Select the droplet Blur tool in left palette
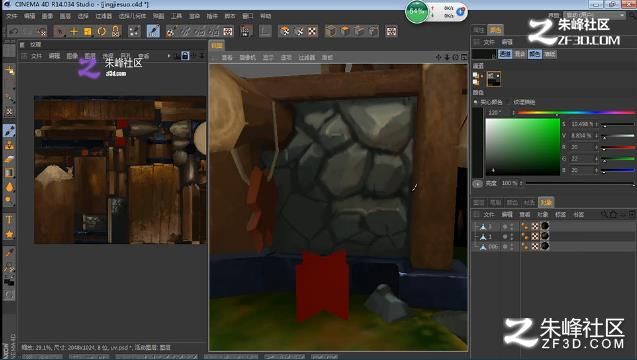Viewport: 637px width, 360px height. pyautogui.click(x=9, y=187)
